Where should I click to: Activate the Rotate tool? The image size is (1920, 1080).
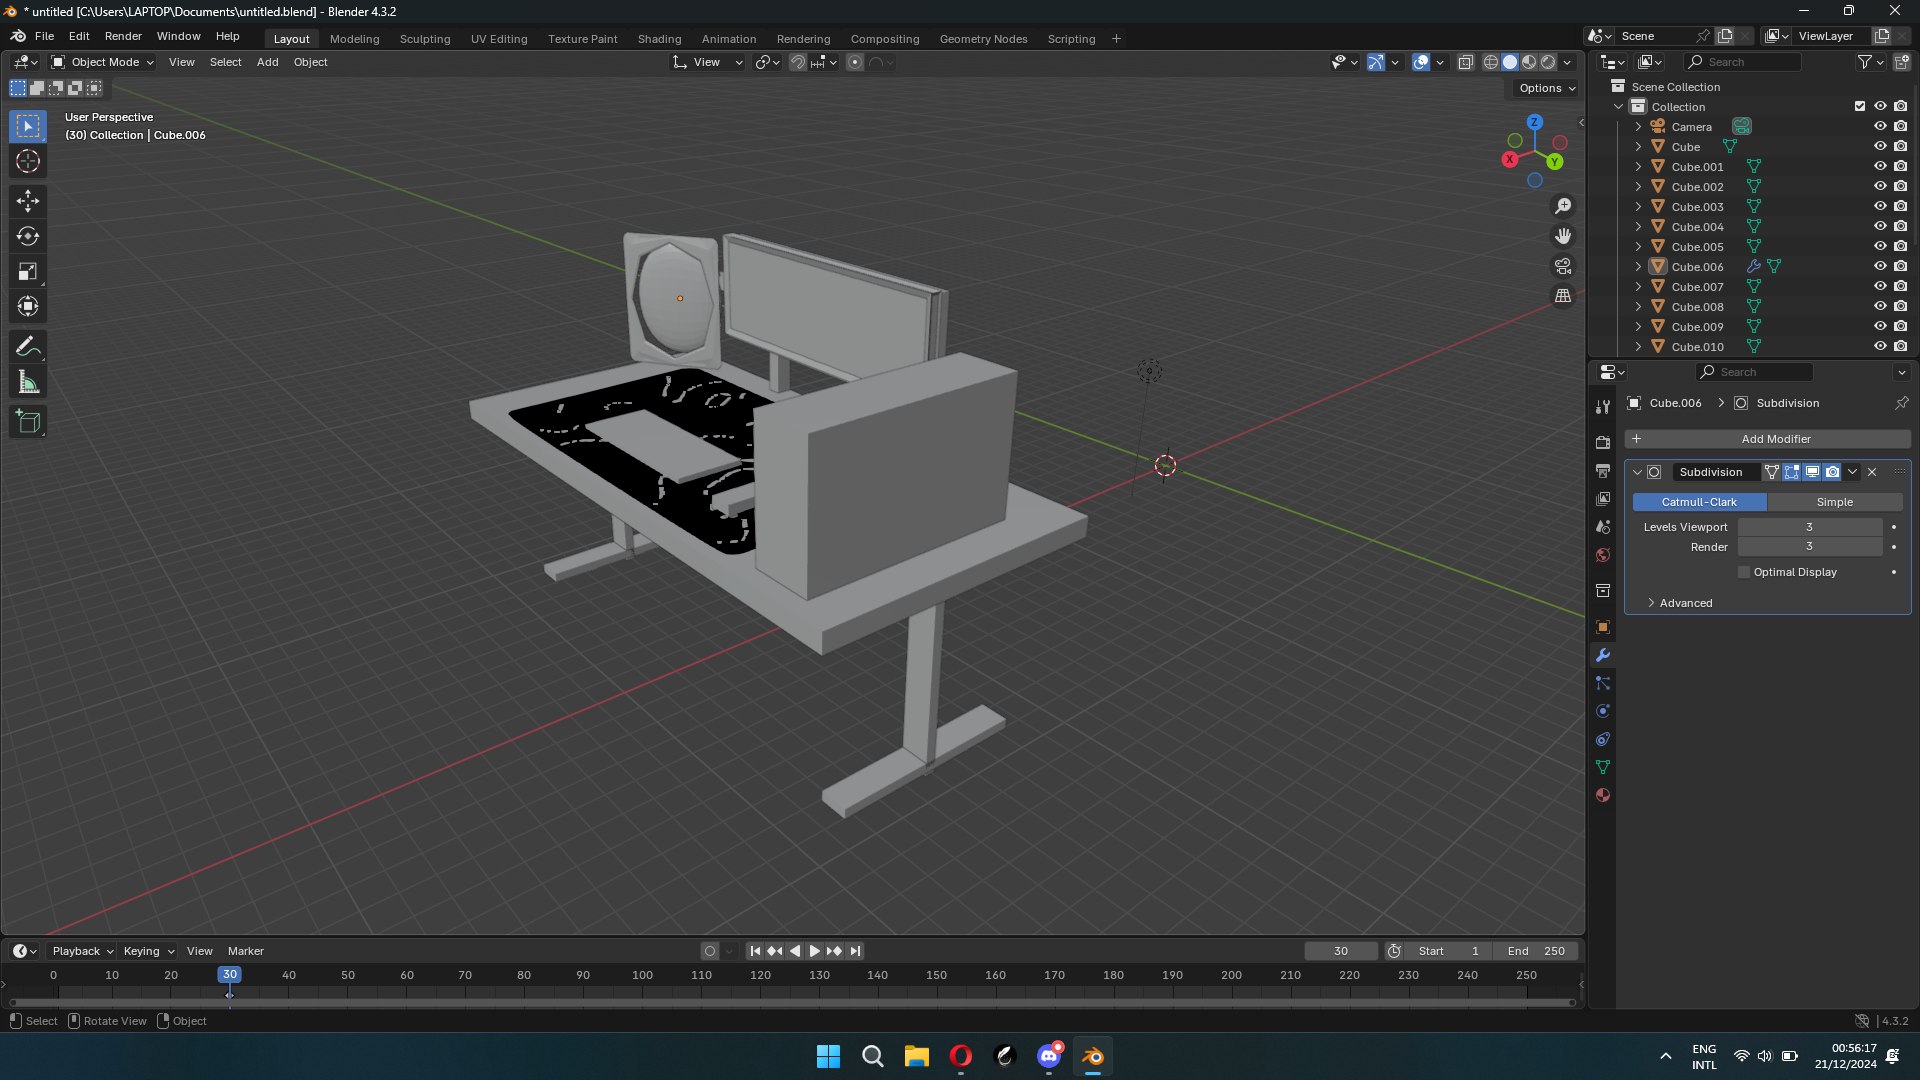28,236
